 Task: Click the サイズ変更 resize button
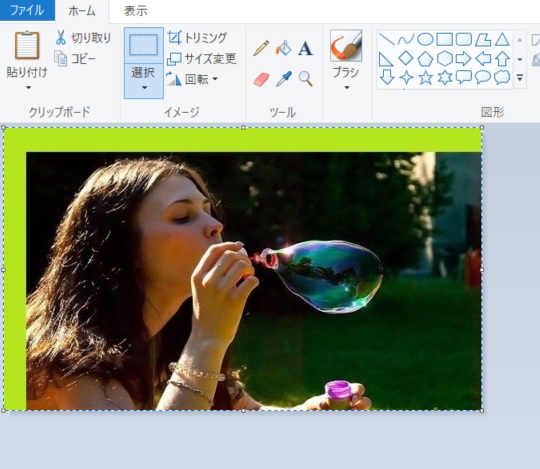pos(202,59)
